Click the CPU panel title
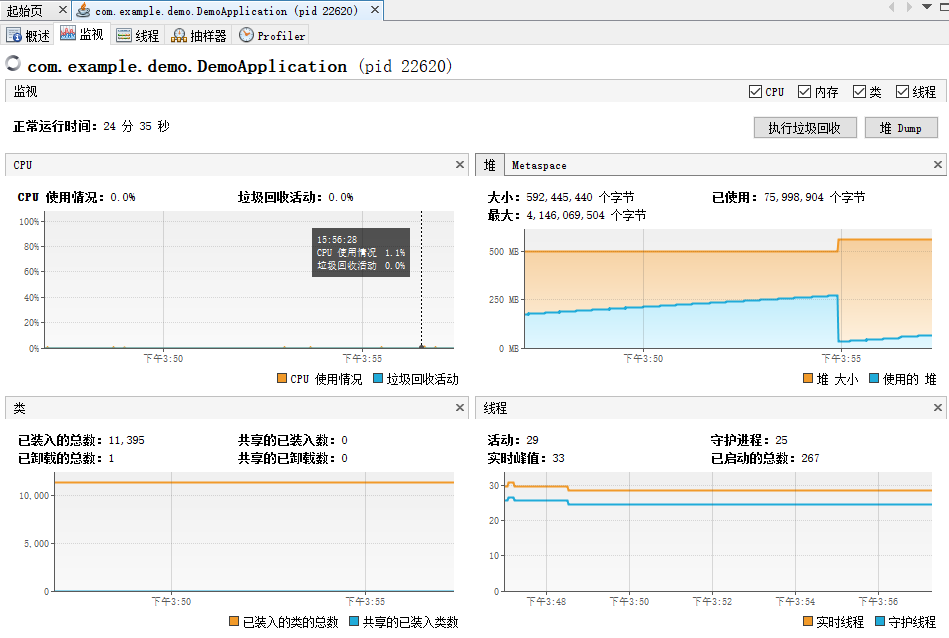The image size is (949, 638). click(23, 165)
